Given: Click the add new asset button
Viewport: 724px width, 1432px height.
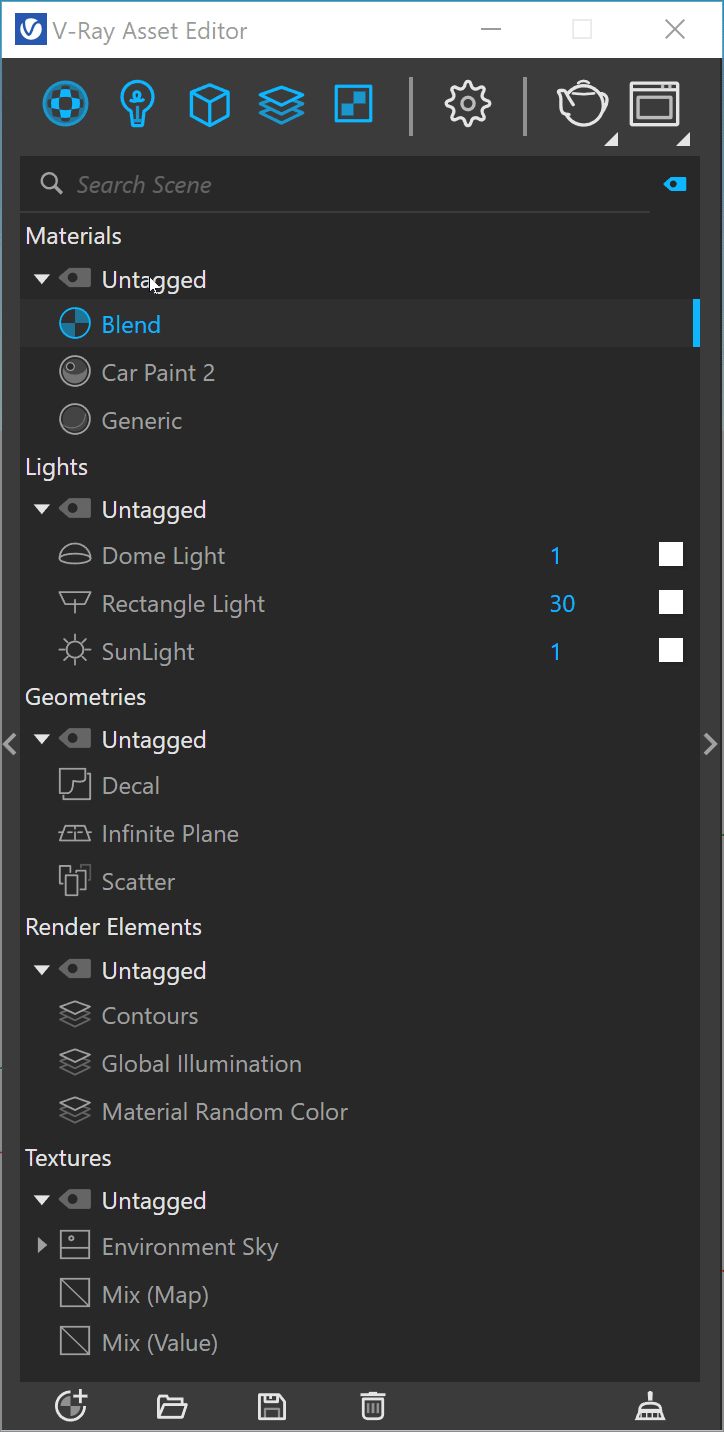Looking at the screenshot, I should (x=71, y=1406).
